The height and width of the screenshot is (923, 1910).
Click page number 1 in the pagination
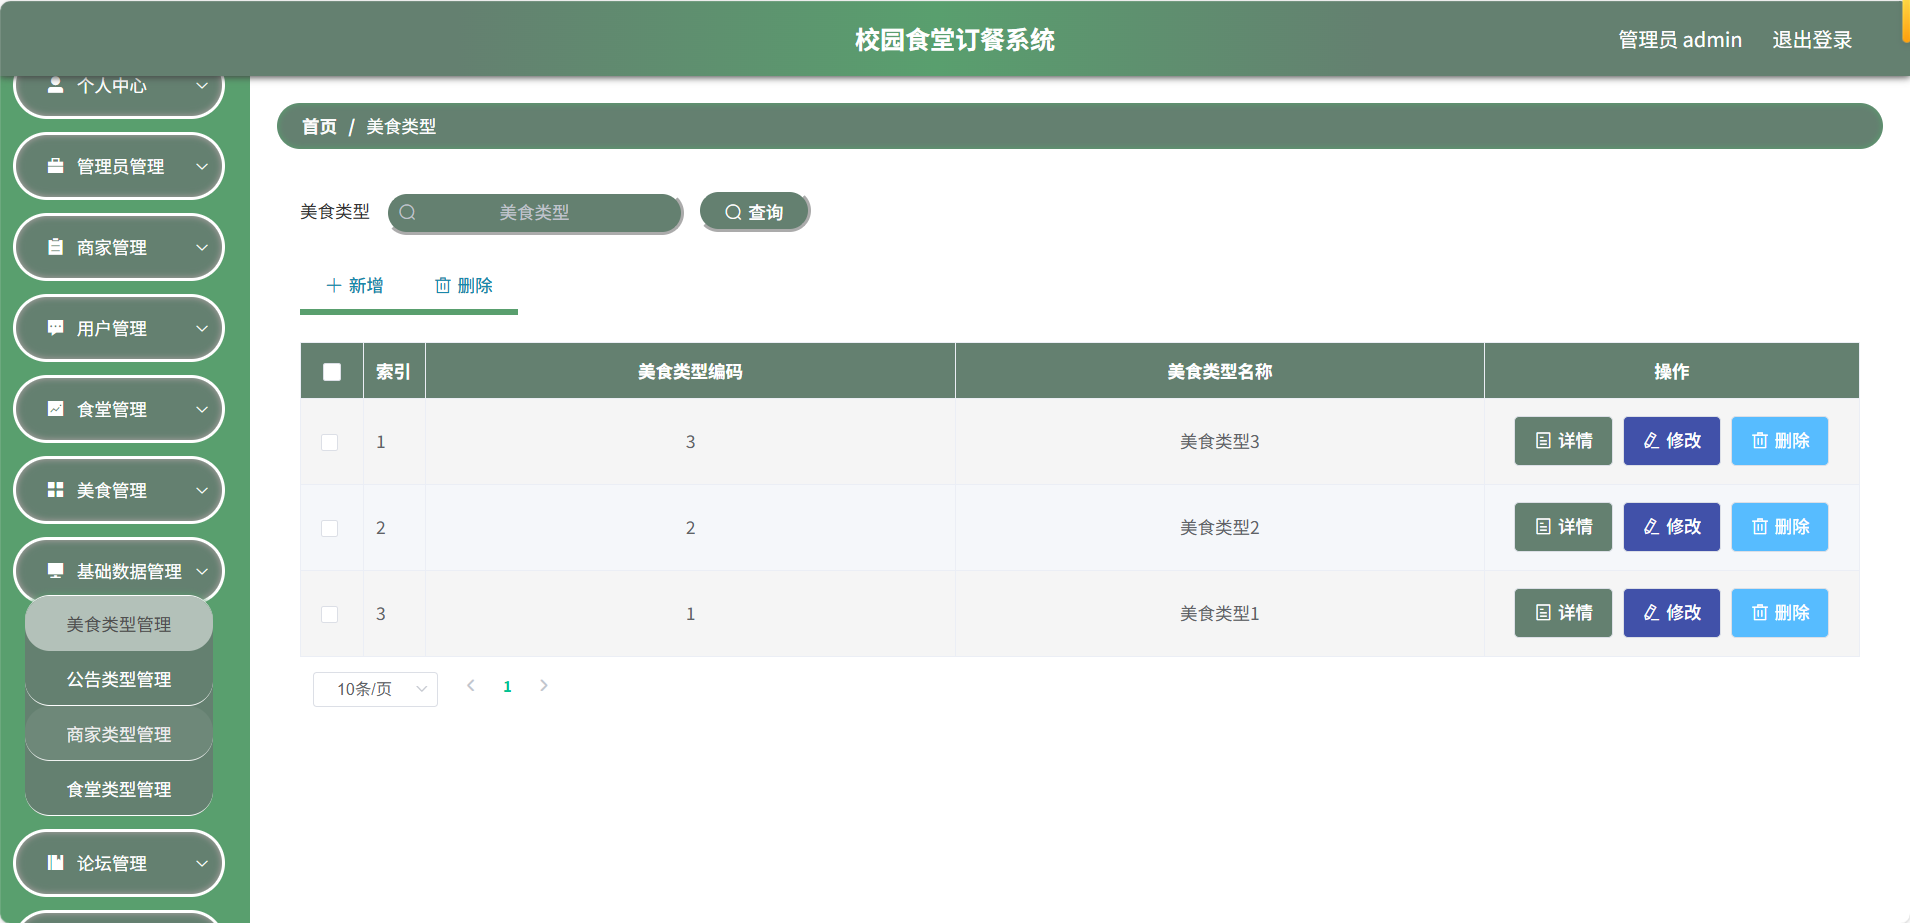[x=507, y=686]
